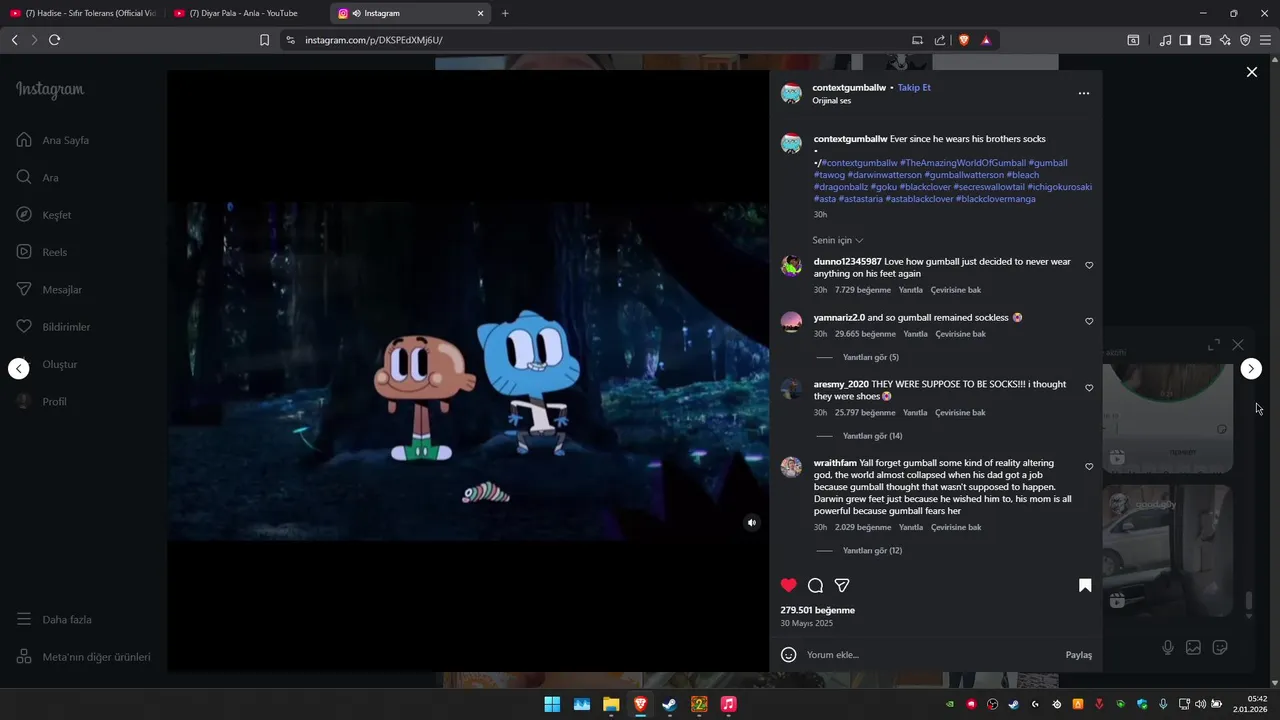This screenshot has width=1280, height=720.
Task: Click Çevirisine bak under wraithfam's comment
Action: coord(956,527)
